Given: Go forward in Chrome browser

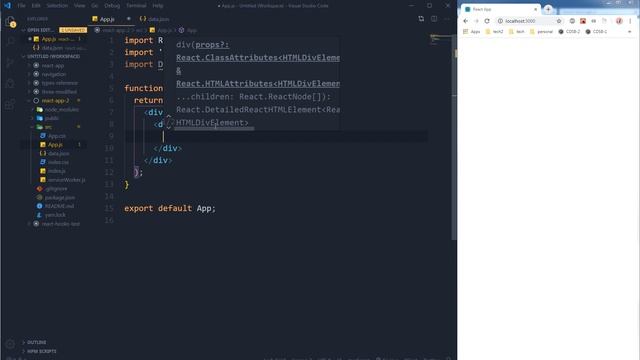Looking at the screenshot, I should click(476, 21).
